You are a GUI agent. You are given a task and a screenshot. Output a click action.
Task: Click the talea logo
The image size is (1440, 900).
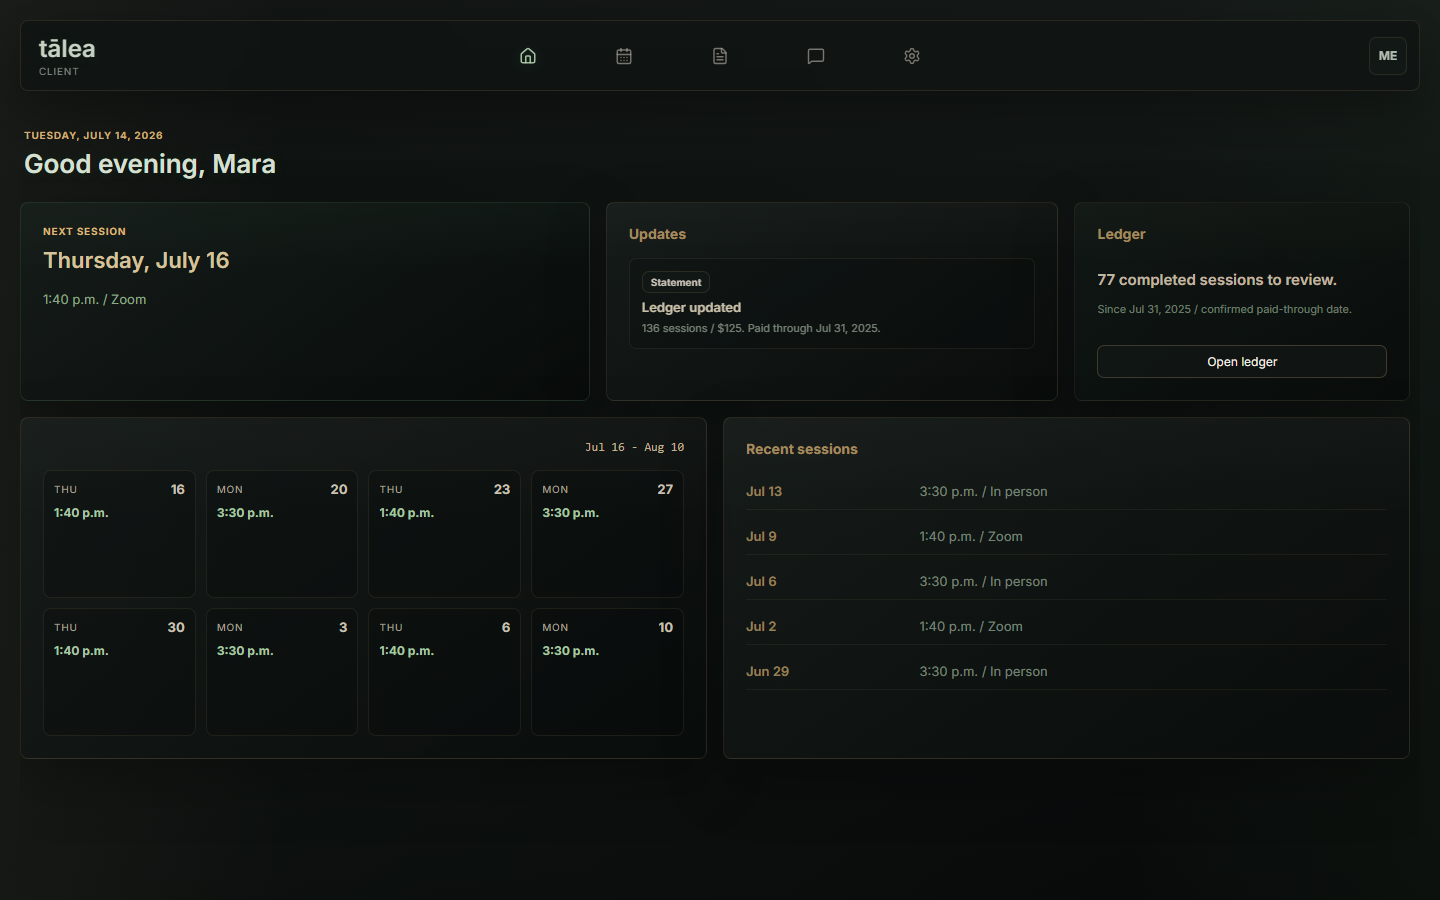point(67,49)
